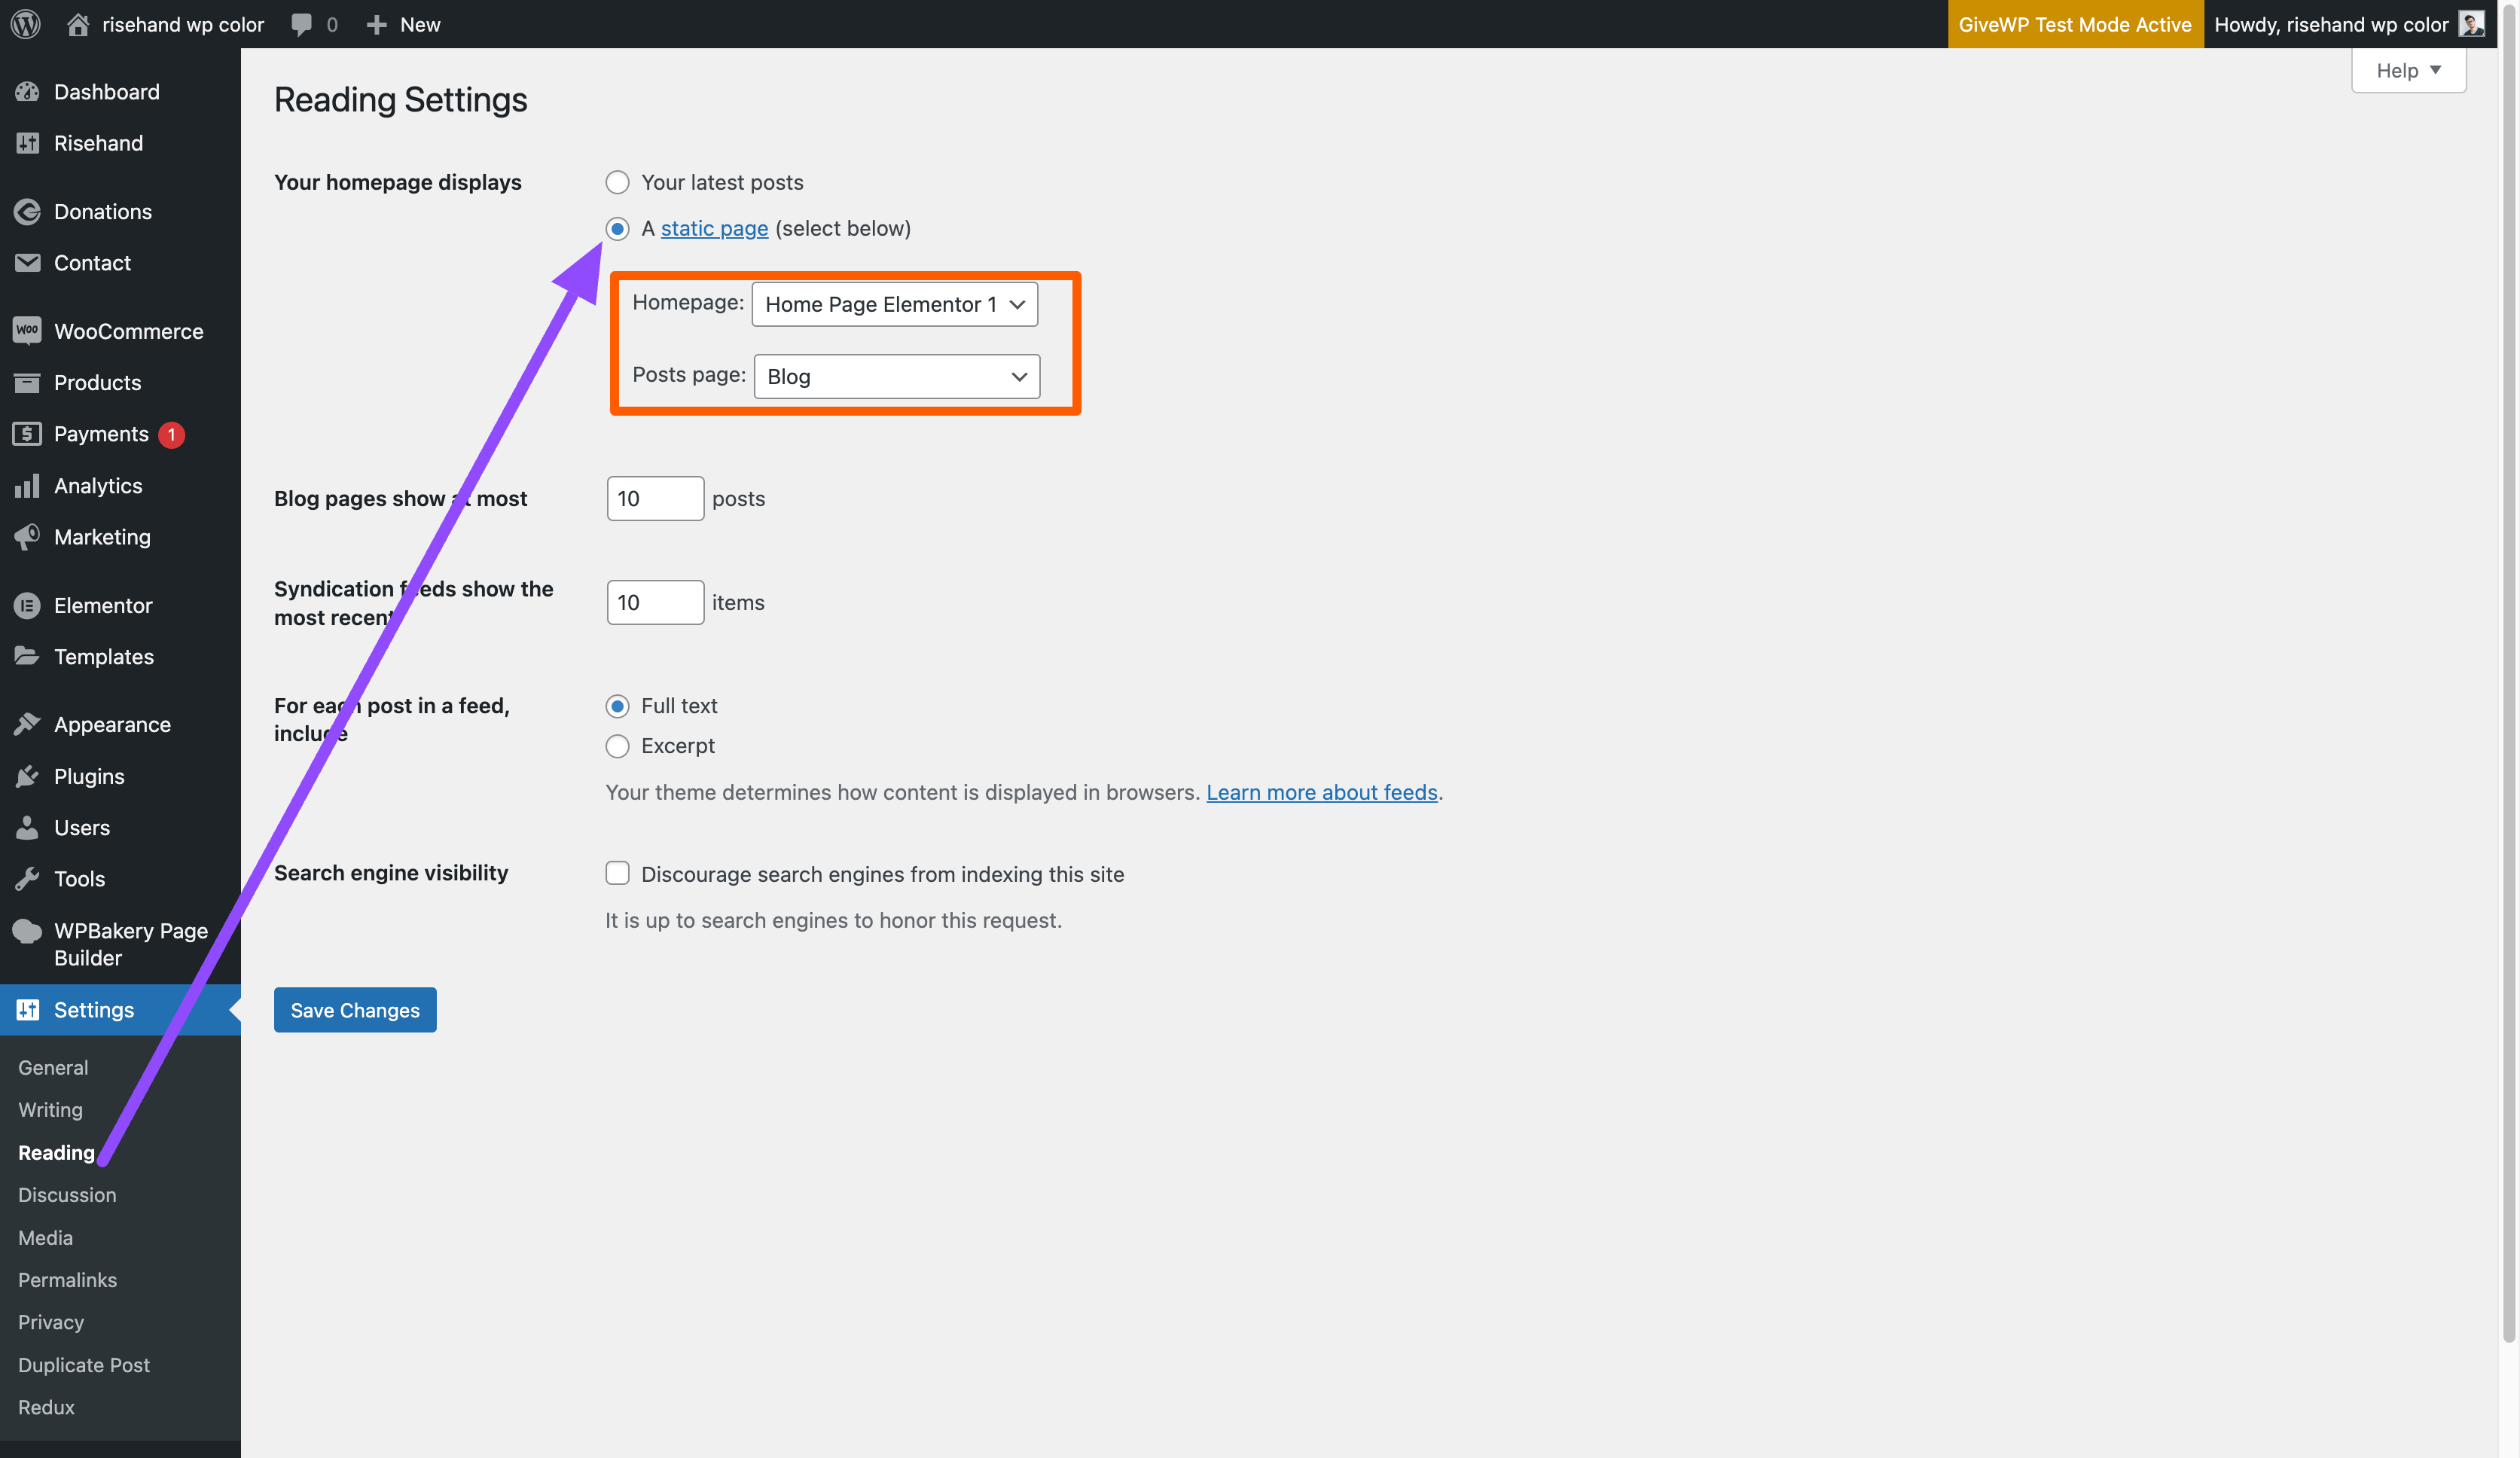Open the "Learn more about feeds" link
The width and height of the screenshot is (2520, 1458).
coord(1321,792)
